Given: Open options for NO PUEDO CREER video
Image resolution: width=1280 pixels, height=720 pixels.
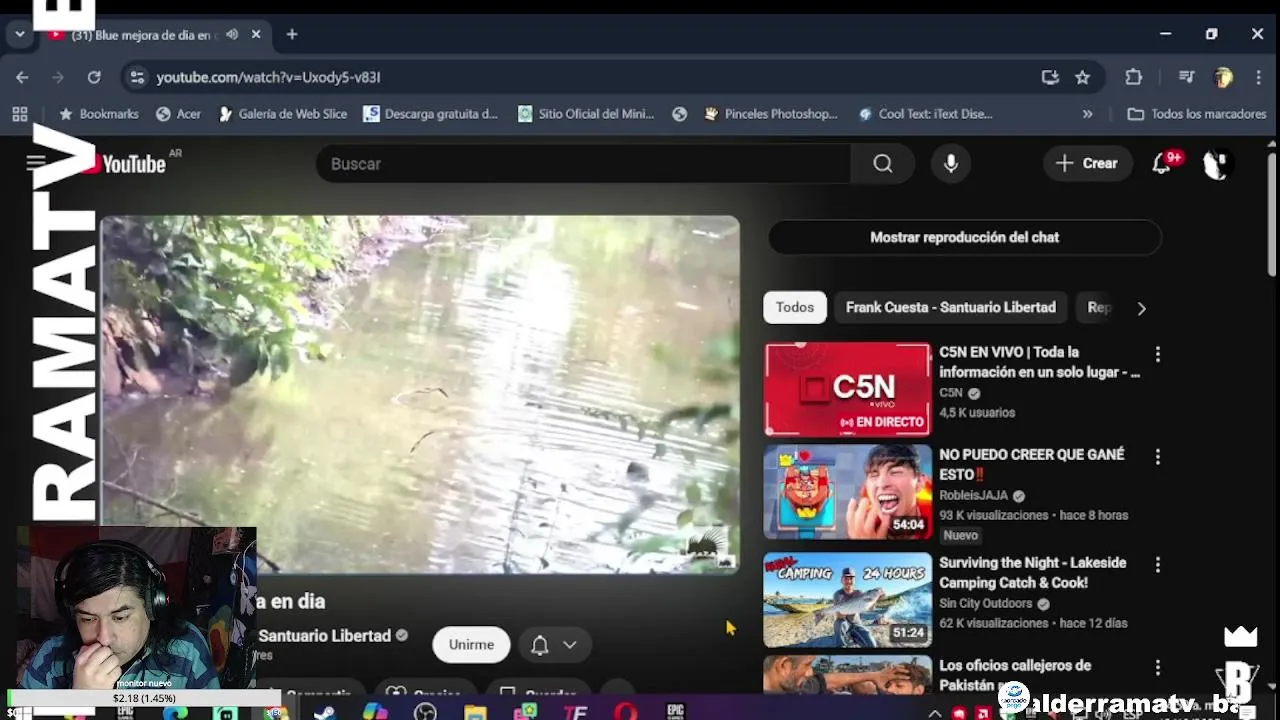Looking at the screenshot, I should tap(1157, 457).
